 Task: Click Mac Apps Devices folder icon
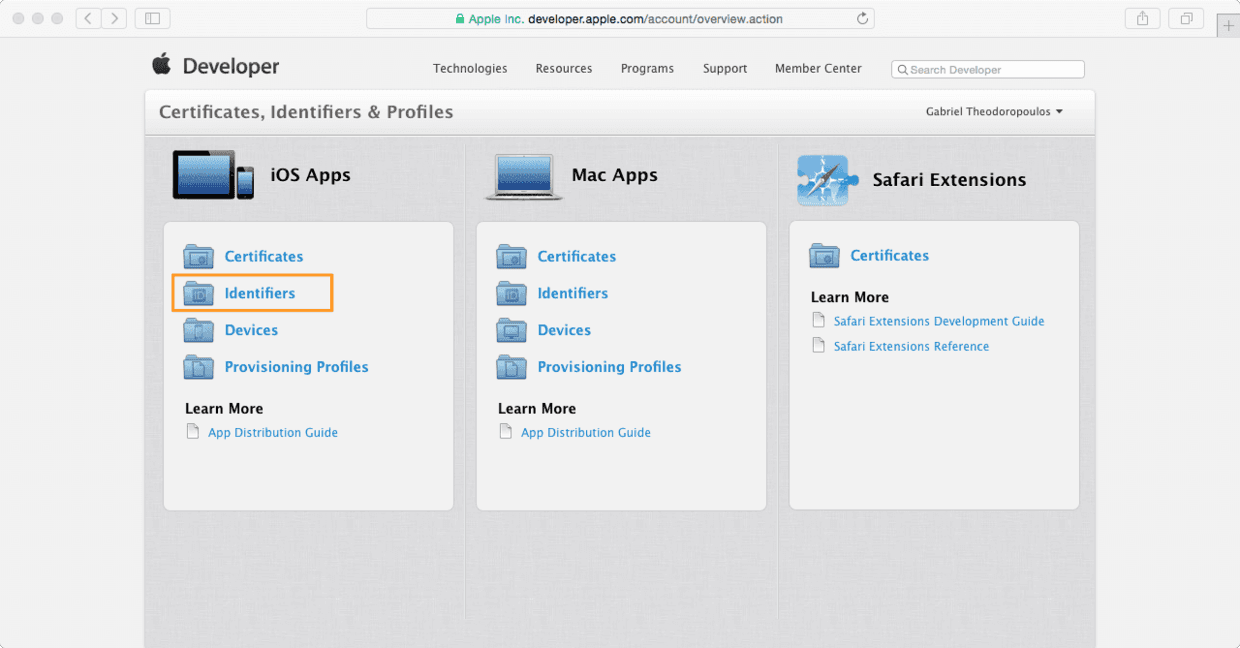pyautogui.click(x=511, y=330)
